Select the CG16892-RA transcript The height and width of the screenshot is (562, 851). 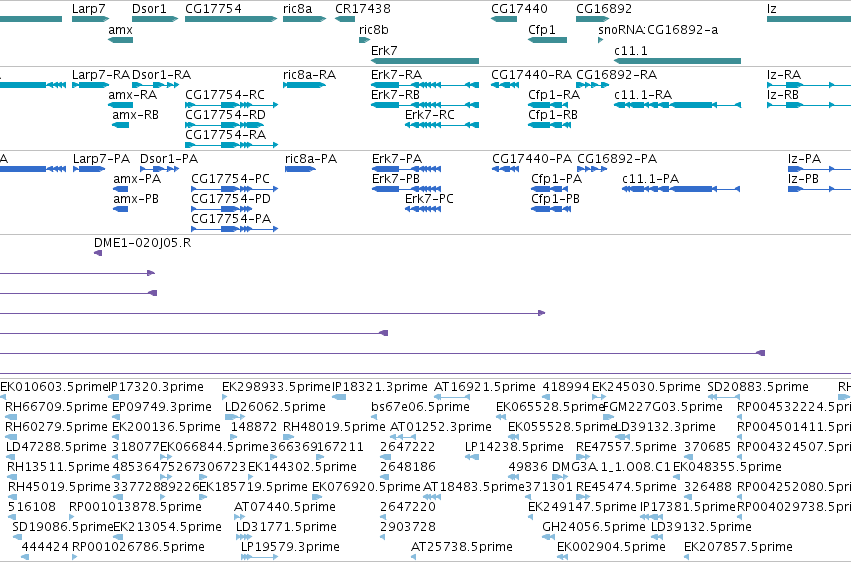(x=592, y=85)
